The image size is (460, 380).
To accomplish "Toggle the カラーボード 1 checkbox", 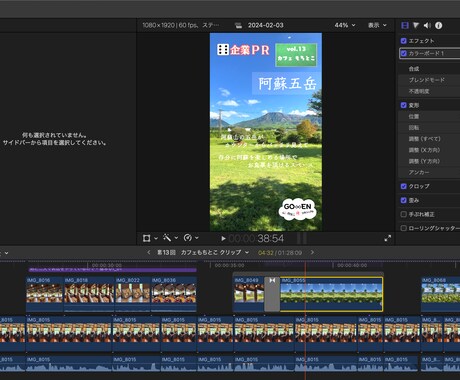I will [x=404, y=53].
